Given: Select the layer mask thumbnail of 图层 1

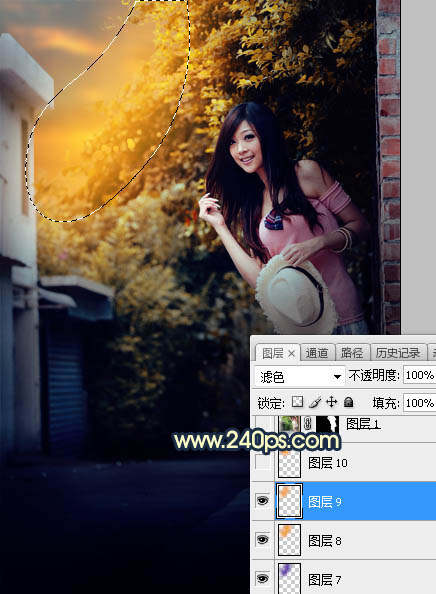Looking at the screenshot, I should (x=327, y=424).
